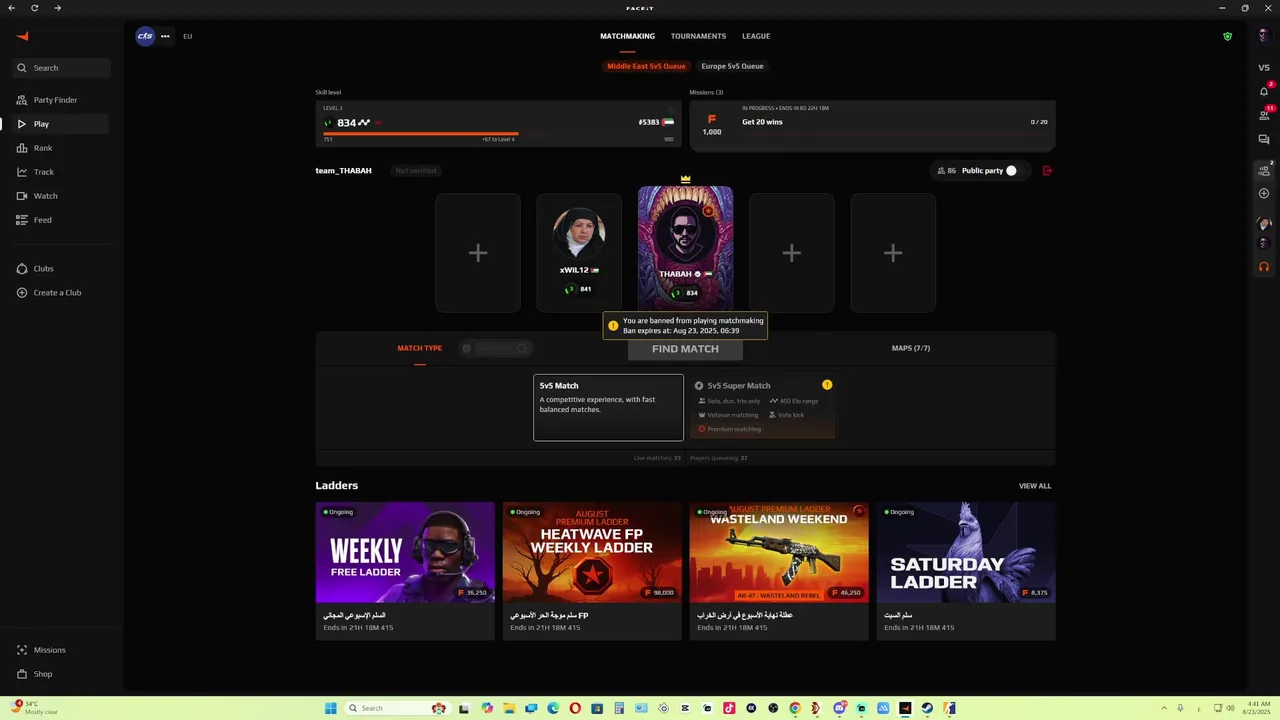Screen dimensions: 1280x720
Task: Click the team_THABAH party name
Action: [343, 171]
